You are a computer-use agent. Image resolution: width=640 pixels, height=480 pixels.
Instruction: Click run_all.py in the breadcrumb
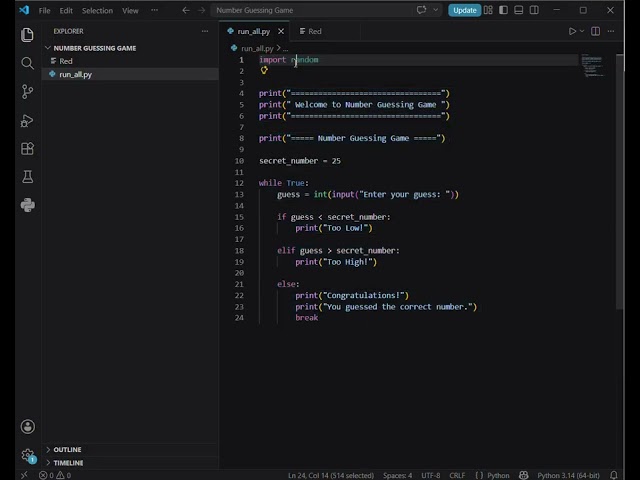pyautogui.click(x=257, y=49)
